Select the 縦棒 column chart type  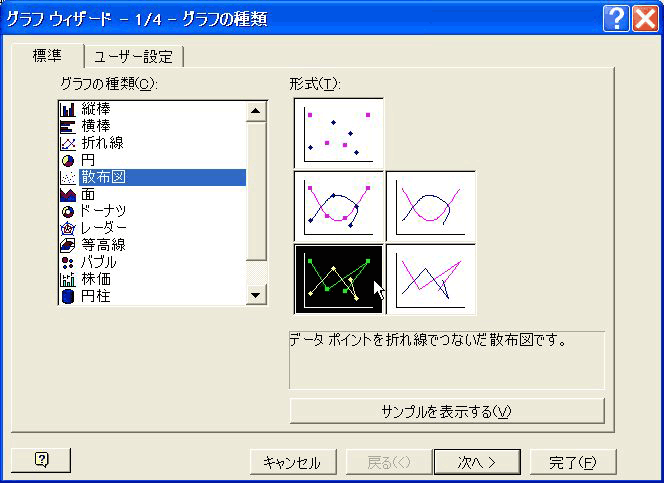coord(96,109)
